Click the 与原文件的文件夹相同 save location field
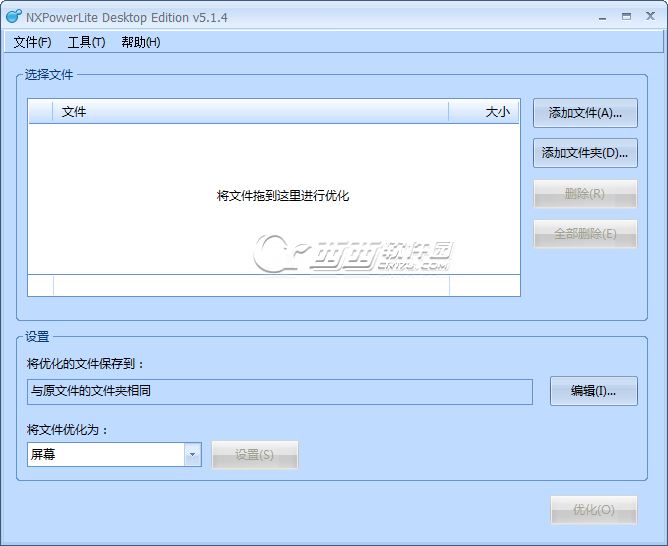Viewport: 668px width, 546px height. click(280, 391)
